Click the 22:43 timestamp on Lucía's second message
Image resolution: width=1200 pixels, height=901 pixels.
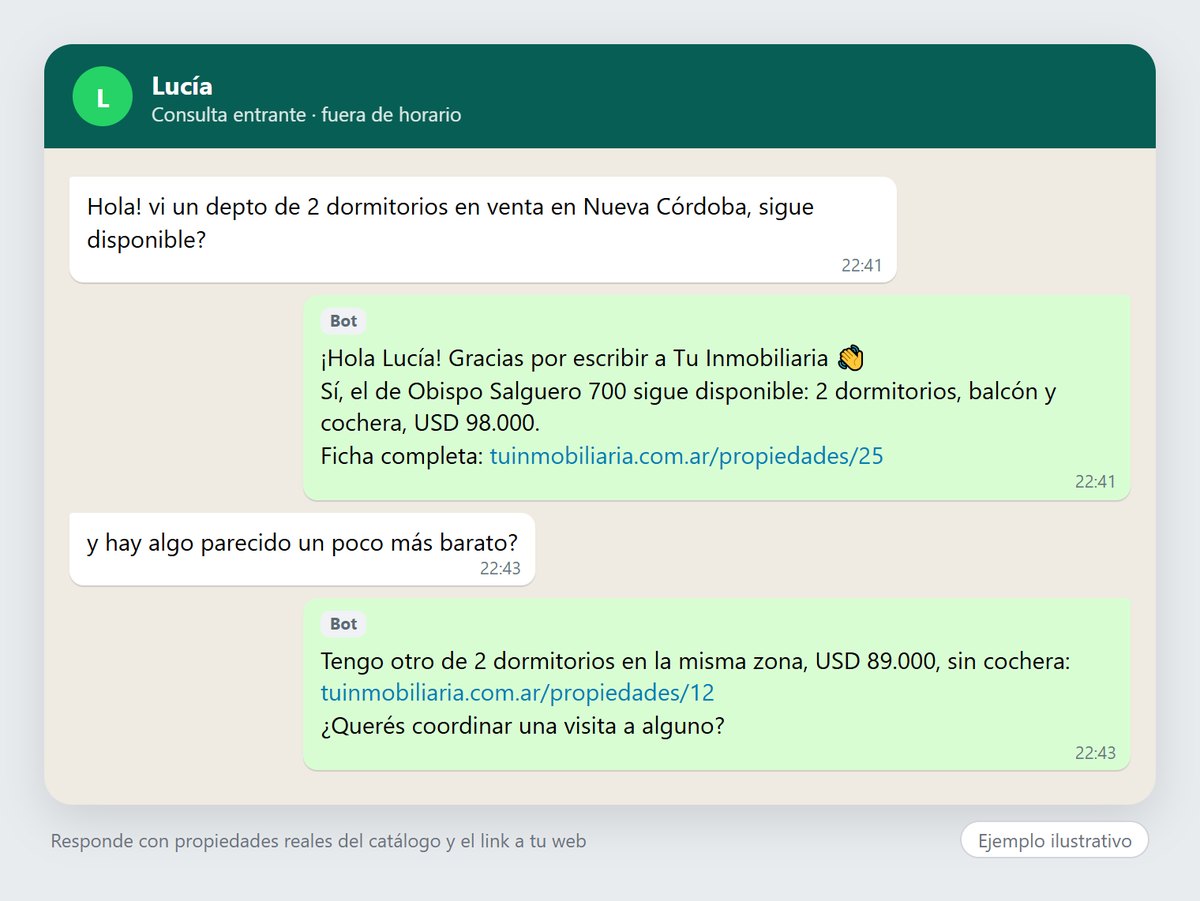[x=500, y=568]
